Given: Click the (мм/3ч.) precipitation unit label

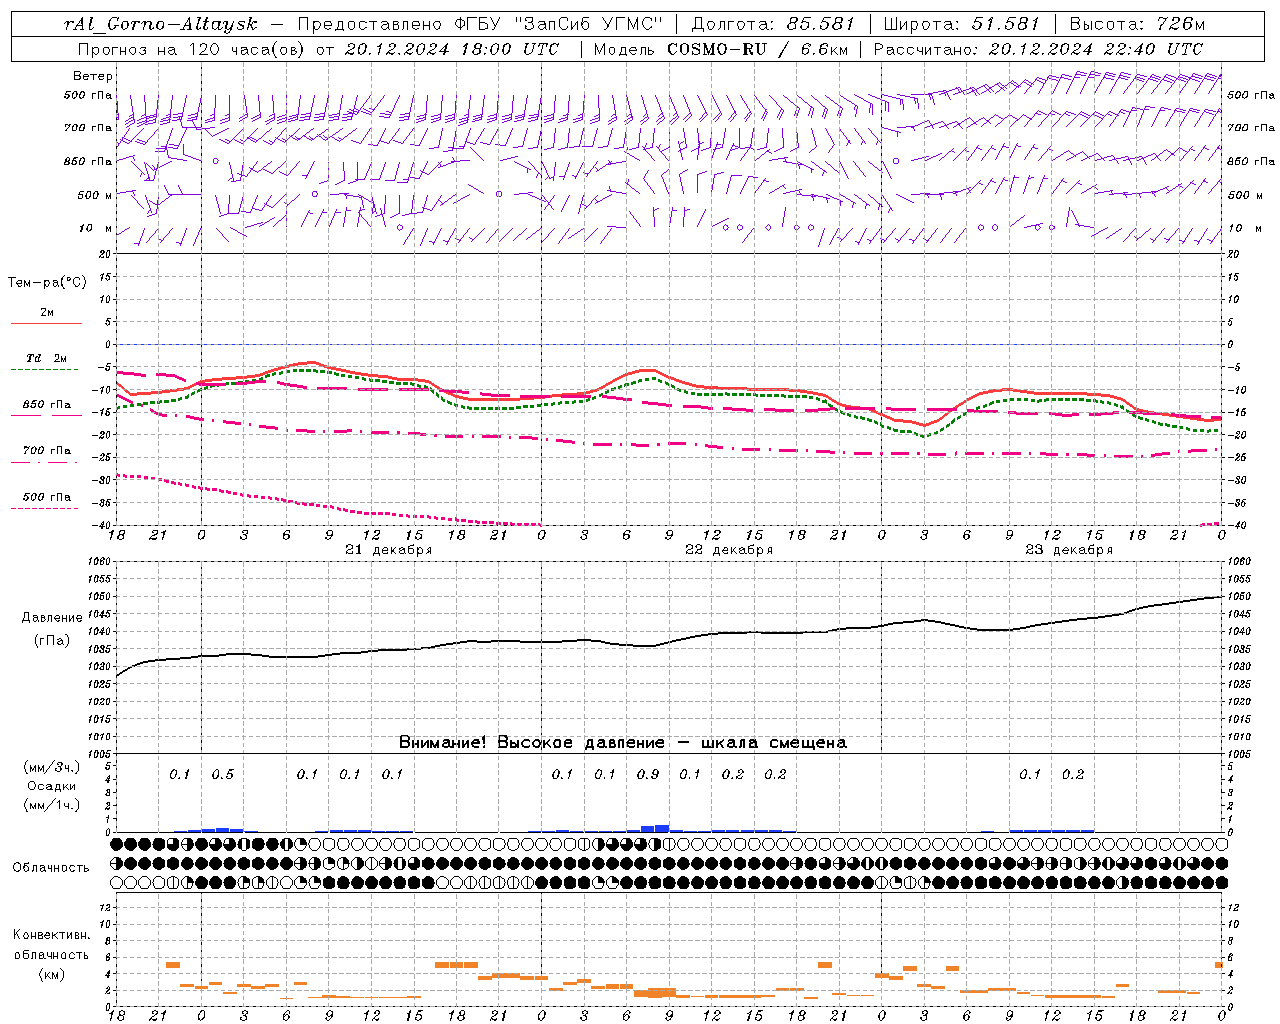Looking at the screenshot, I should [x=52, y=767].
